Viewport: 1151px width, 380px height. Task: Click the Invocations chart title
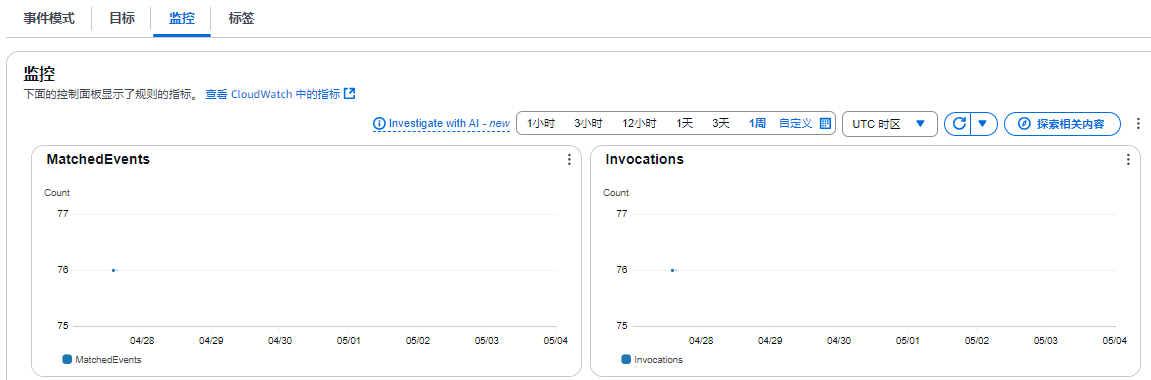point(645,159)
